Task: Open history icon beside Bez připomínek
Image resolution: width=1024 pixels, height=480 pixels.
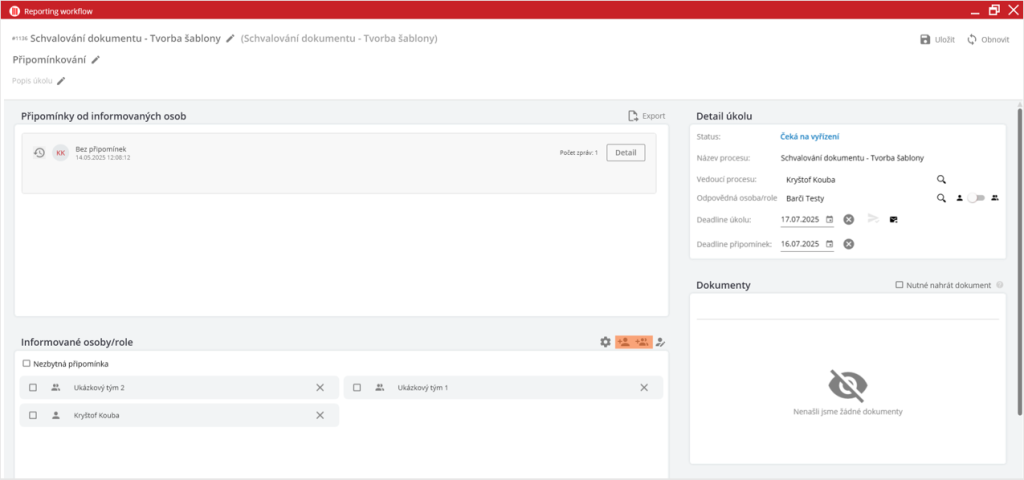Action: (x=39, y=153)
